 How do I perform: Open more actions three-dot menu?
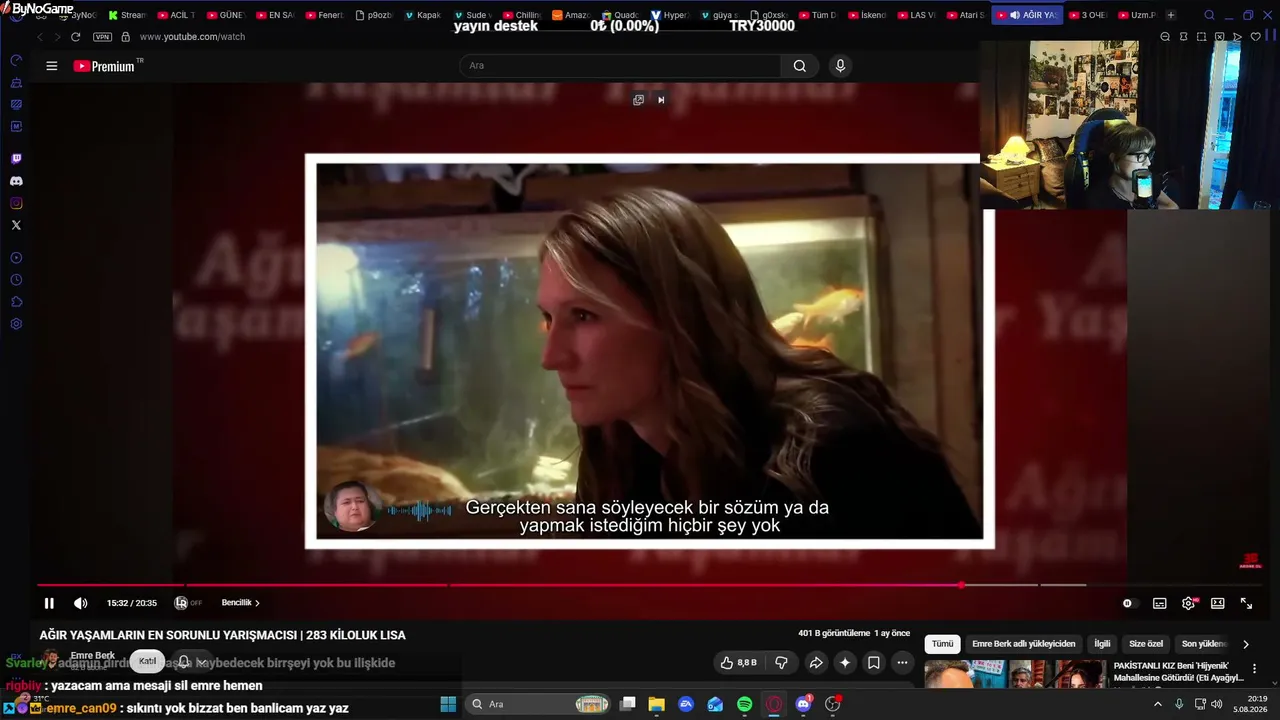pyautogui.click(x=902, y=662)
